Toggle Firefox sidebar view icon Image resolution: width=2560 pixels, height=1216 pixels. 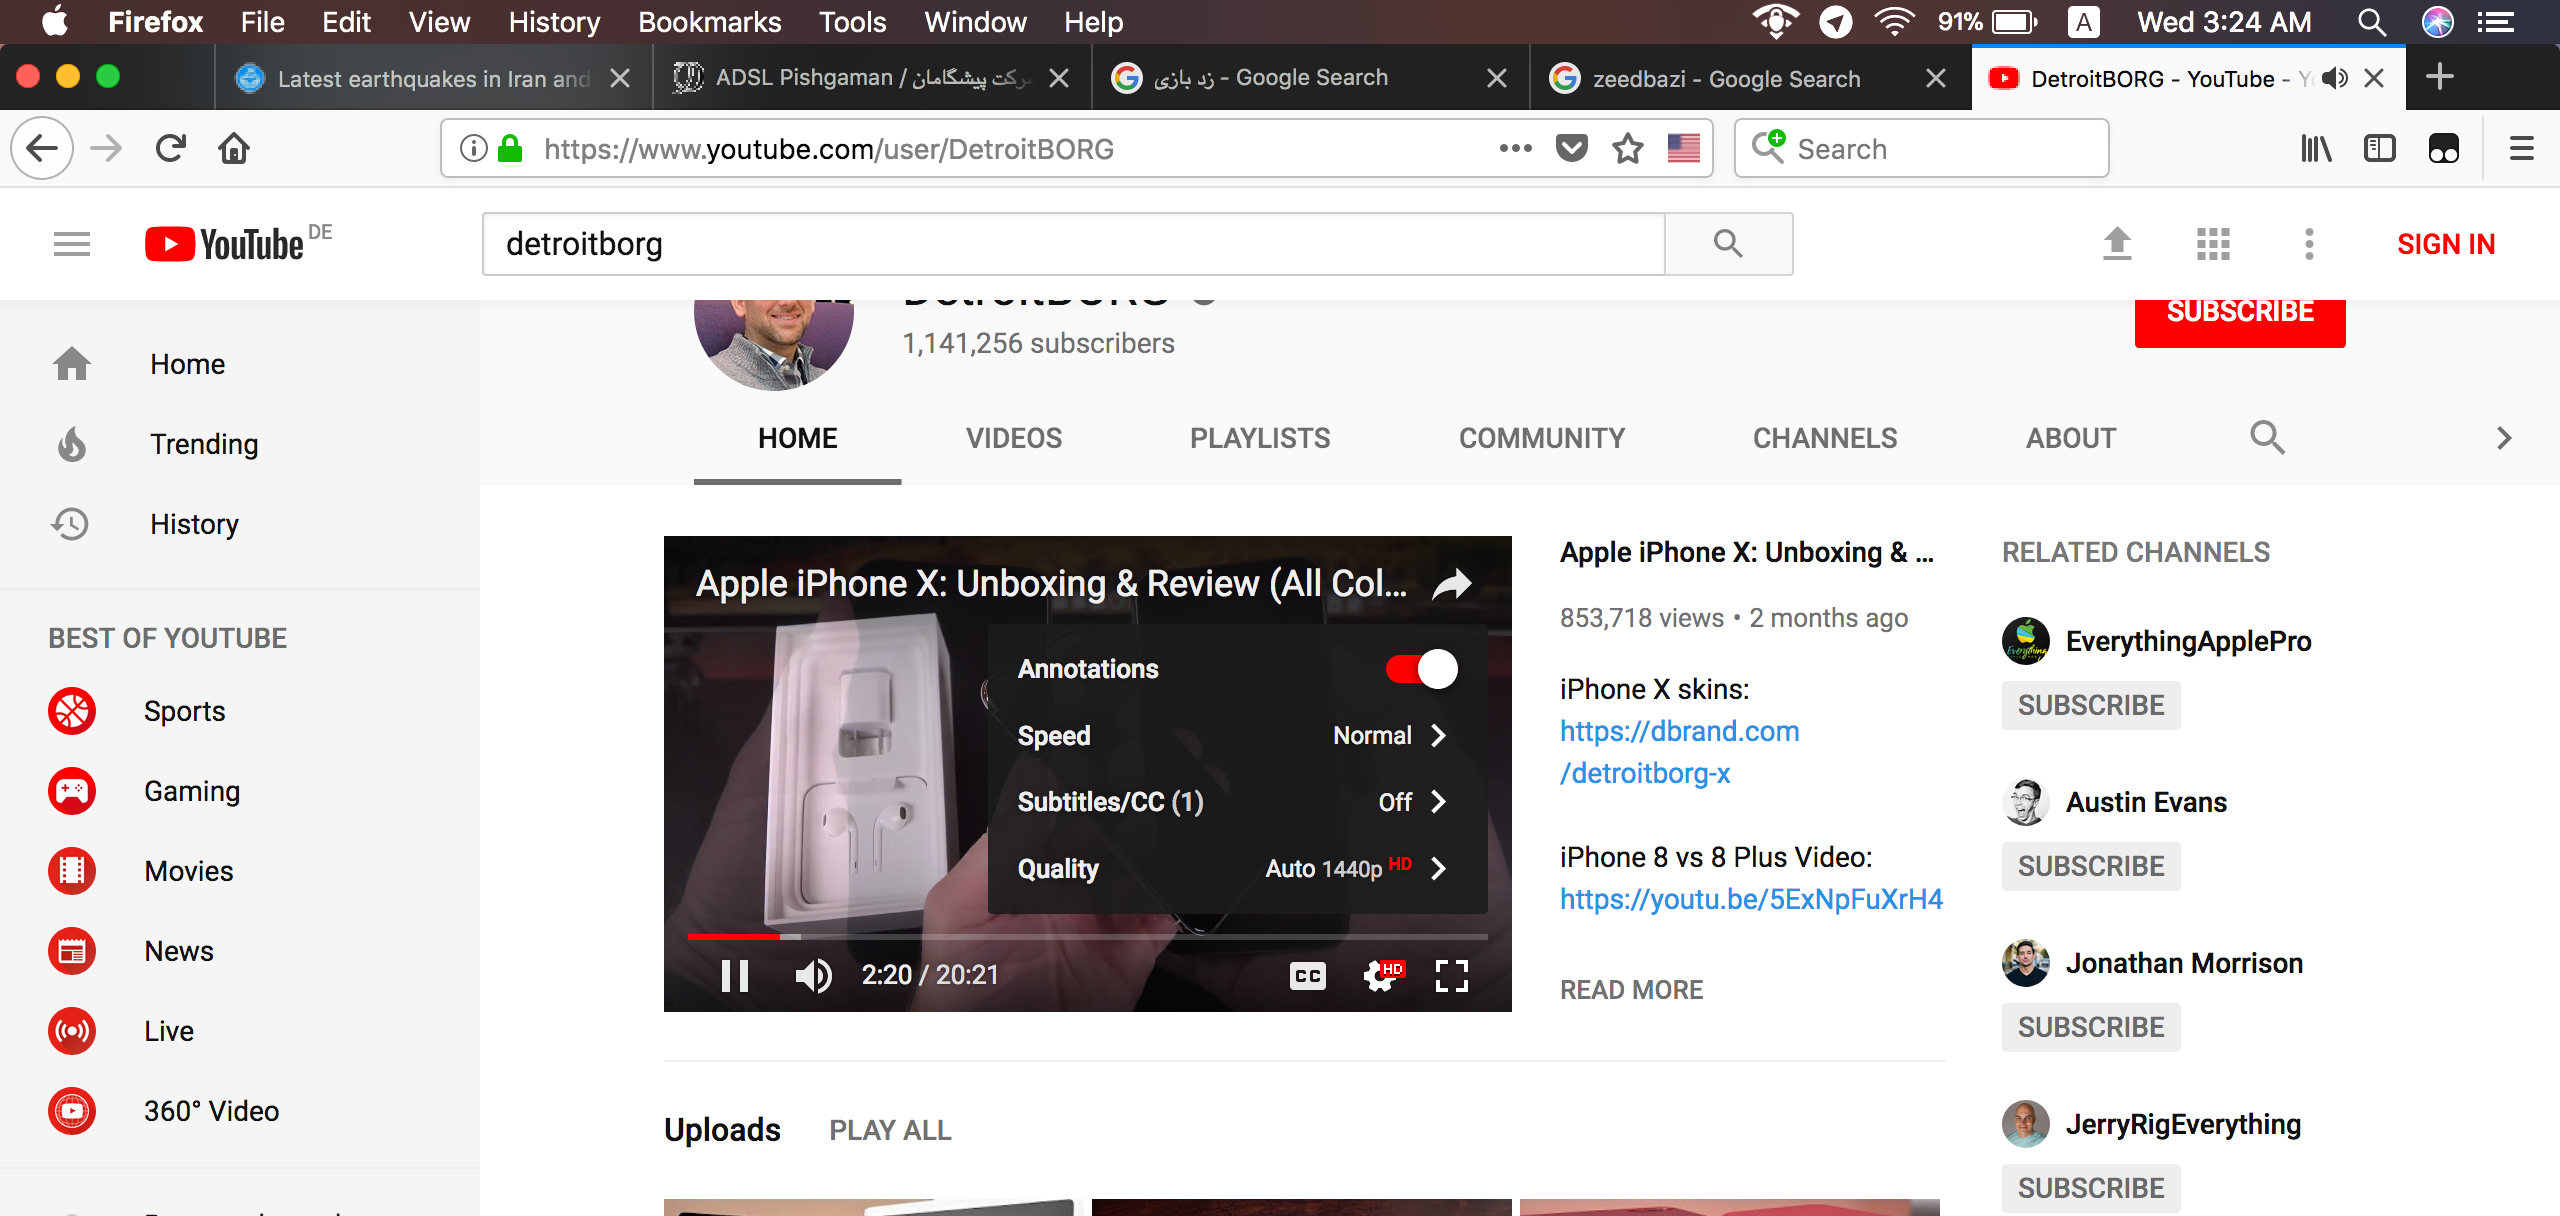pos(2380,149)
